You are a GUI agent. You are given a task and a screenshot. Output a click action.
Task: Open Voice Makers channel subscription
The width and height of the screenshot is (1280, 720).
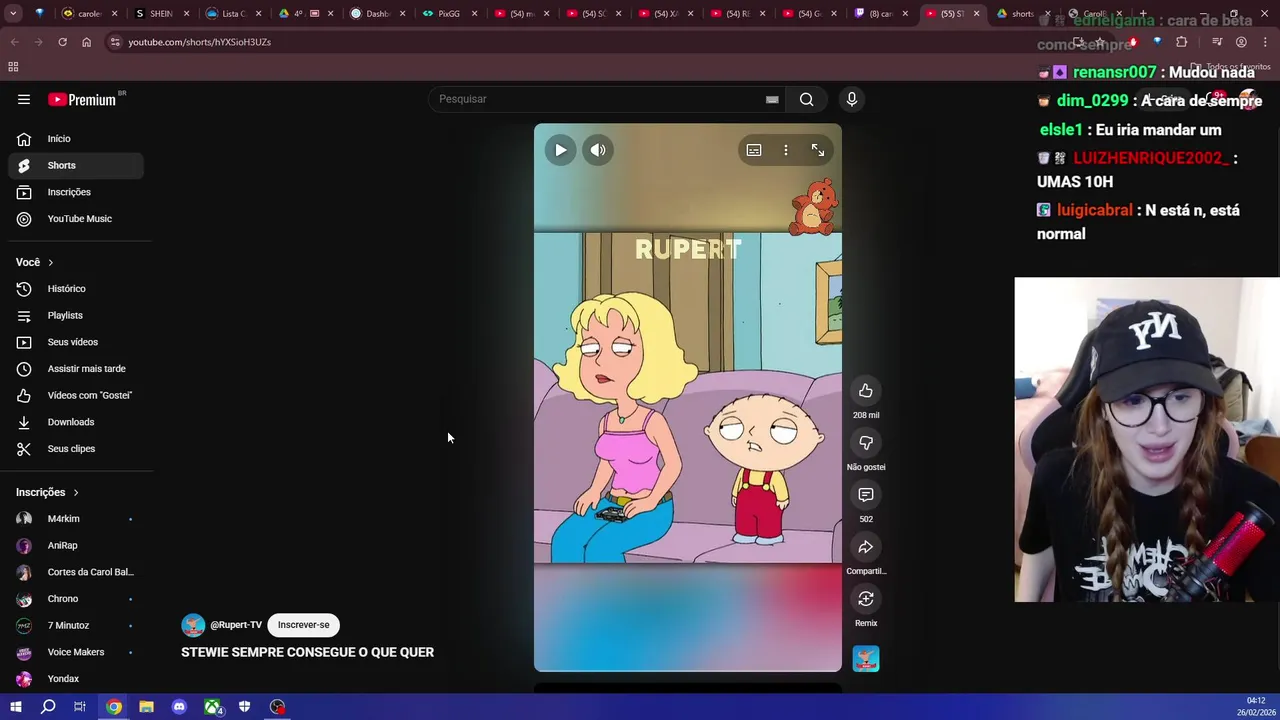[x=76, y=652]
